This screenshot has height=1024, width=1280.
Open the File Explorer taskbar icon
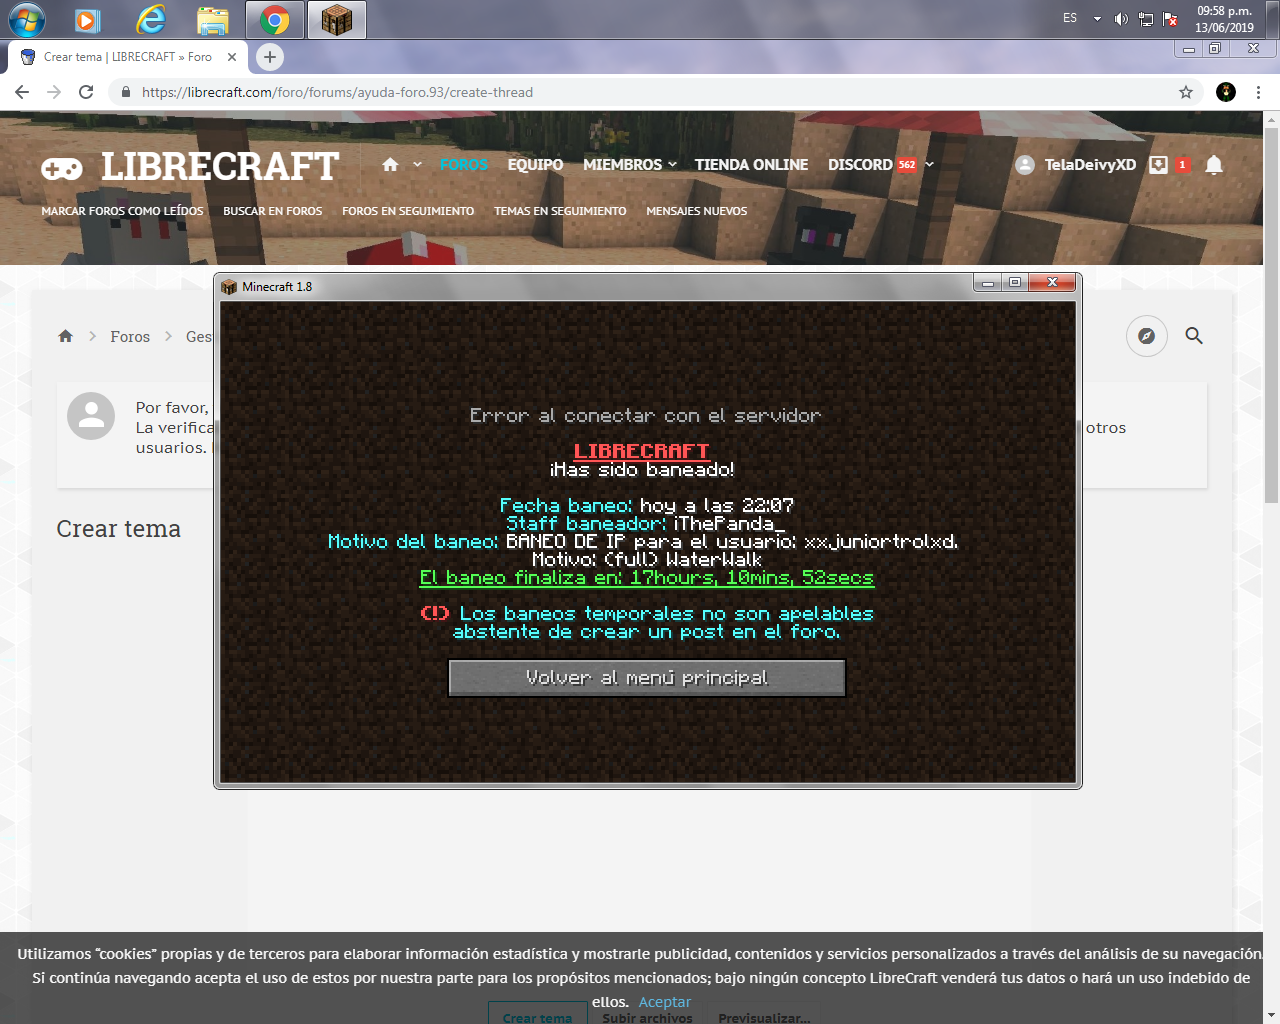tap(212, 19)
